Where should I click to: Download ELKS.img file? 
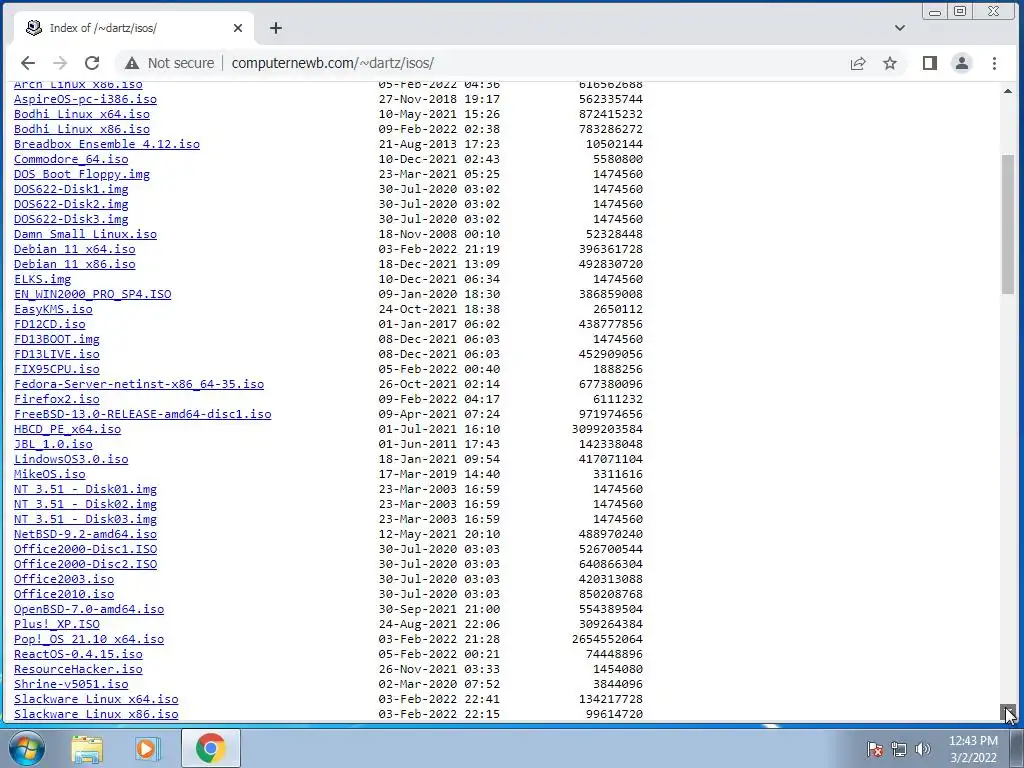point(42,280)
